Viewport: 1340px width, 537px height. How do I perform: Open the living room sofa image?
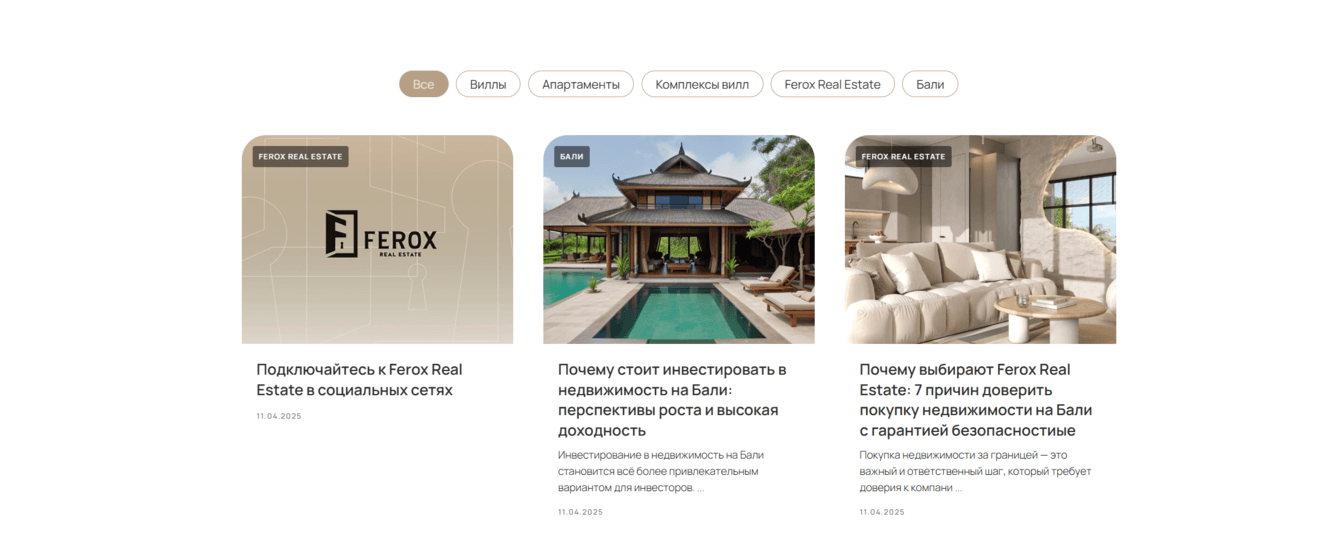pyautogui.click(x=980, y=240)
